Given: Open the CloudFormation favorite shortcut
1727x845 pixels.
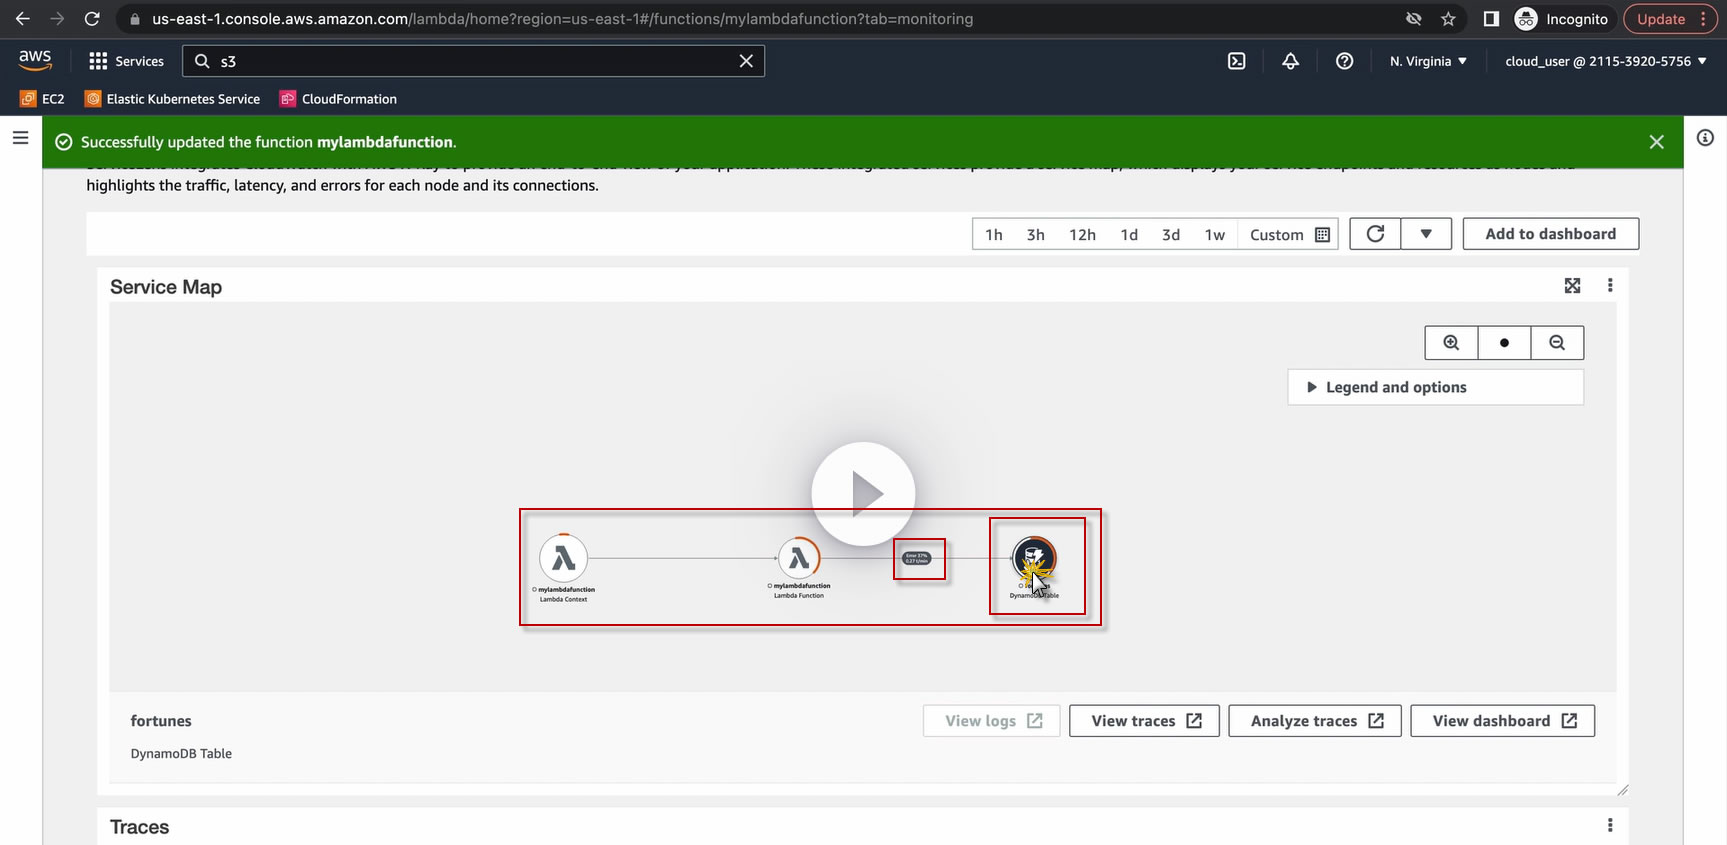Looking at the screenshot, I should click(x=339, y=99).
